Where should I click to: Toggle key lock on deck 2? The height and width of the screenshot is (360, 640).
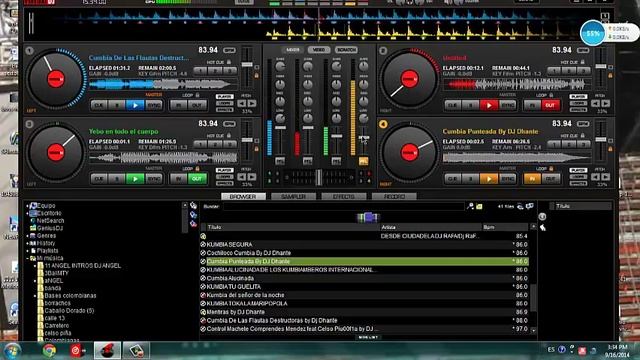click(x=611, y=76)
